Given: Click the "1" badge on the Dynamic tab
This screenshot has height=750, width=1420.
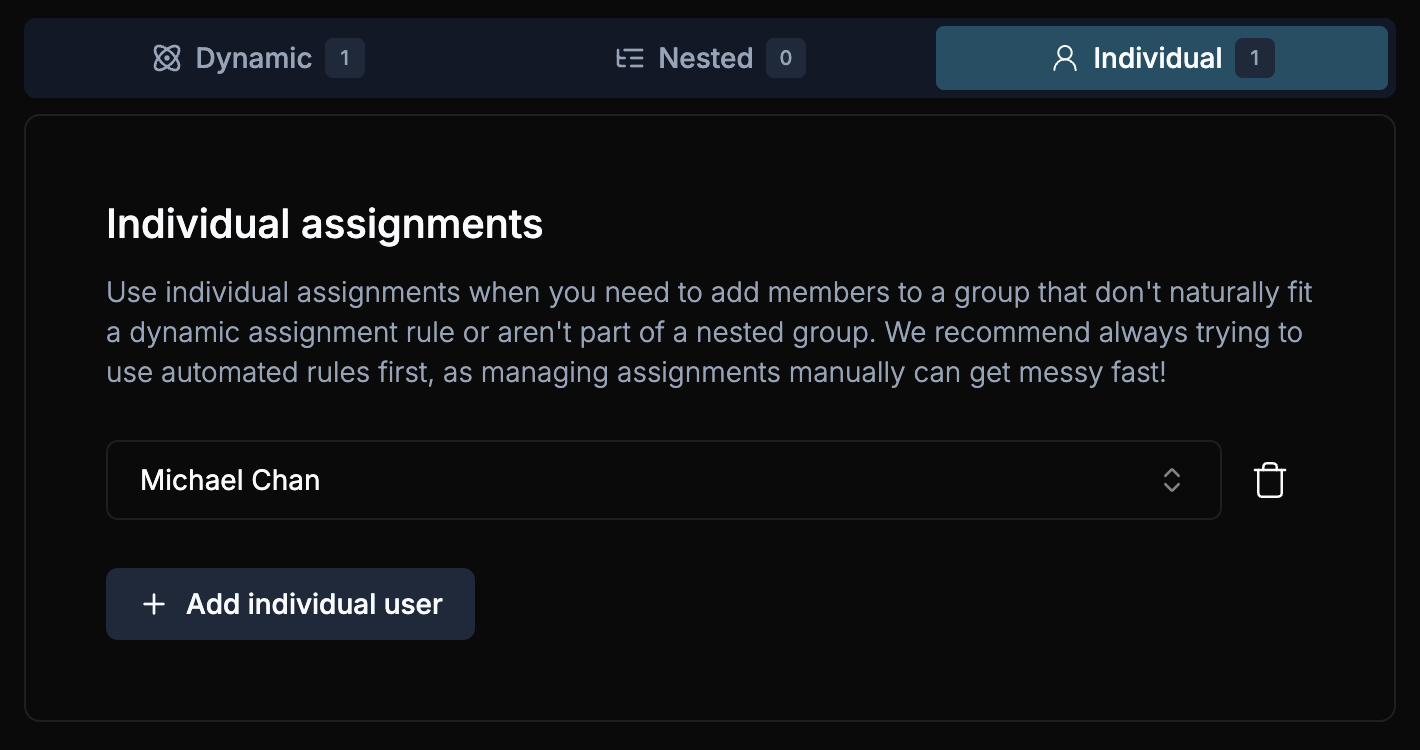Looking at the screenshot, I should (345, 58).
